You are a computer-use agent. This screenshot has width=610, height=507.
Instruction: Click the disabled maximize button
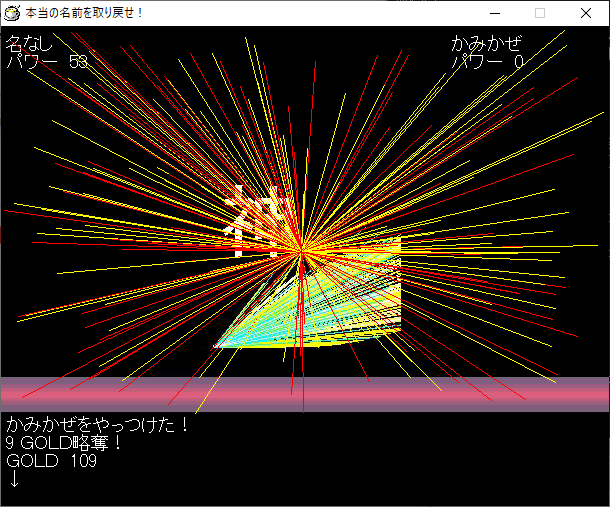[x=540, y=13]
